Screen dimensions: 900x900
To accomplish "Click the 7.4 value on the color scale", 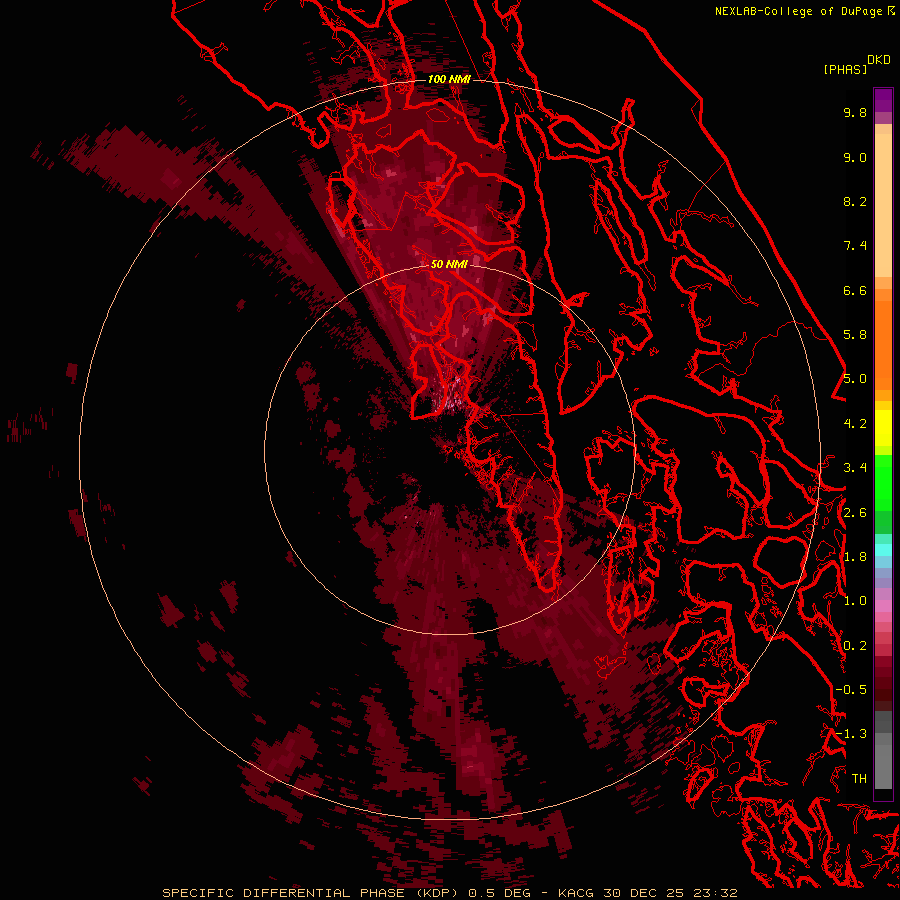I will pos(855,246).
